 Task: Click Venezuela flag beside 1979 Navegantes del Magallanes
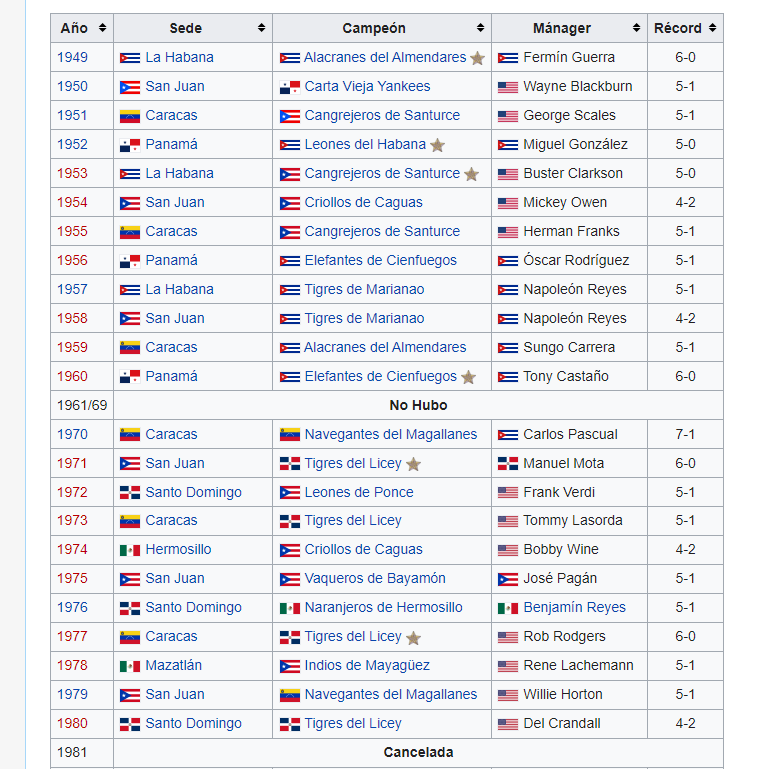[290, 695]
